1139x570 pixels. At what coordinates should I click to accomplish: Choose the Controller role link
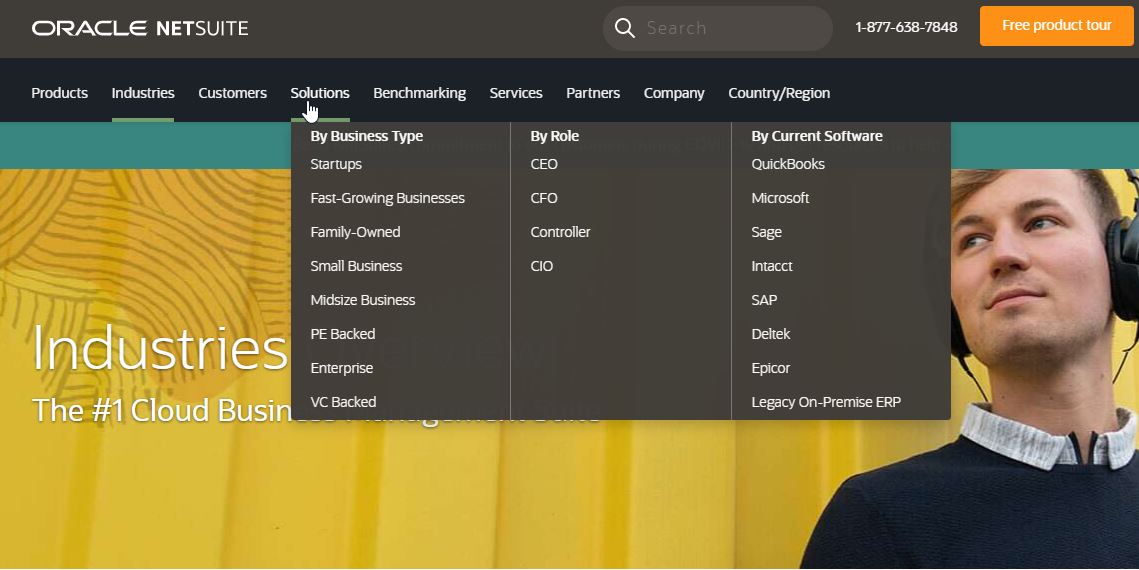click(x=560, y=232)
